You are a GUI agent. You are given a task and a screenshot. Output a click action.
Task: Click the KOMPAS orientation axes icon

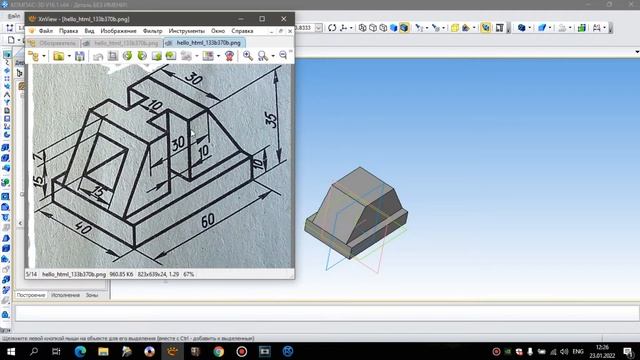tap(344, 28)
